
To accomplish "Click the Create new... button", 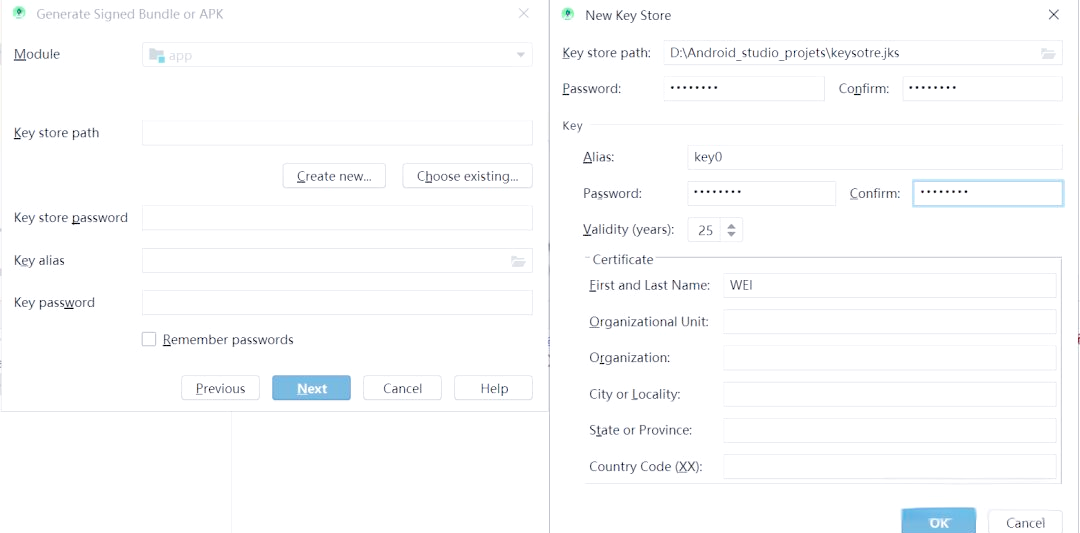I will pyautogui.click(x=334, y=176).
